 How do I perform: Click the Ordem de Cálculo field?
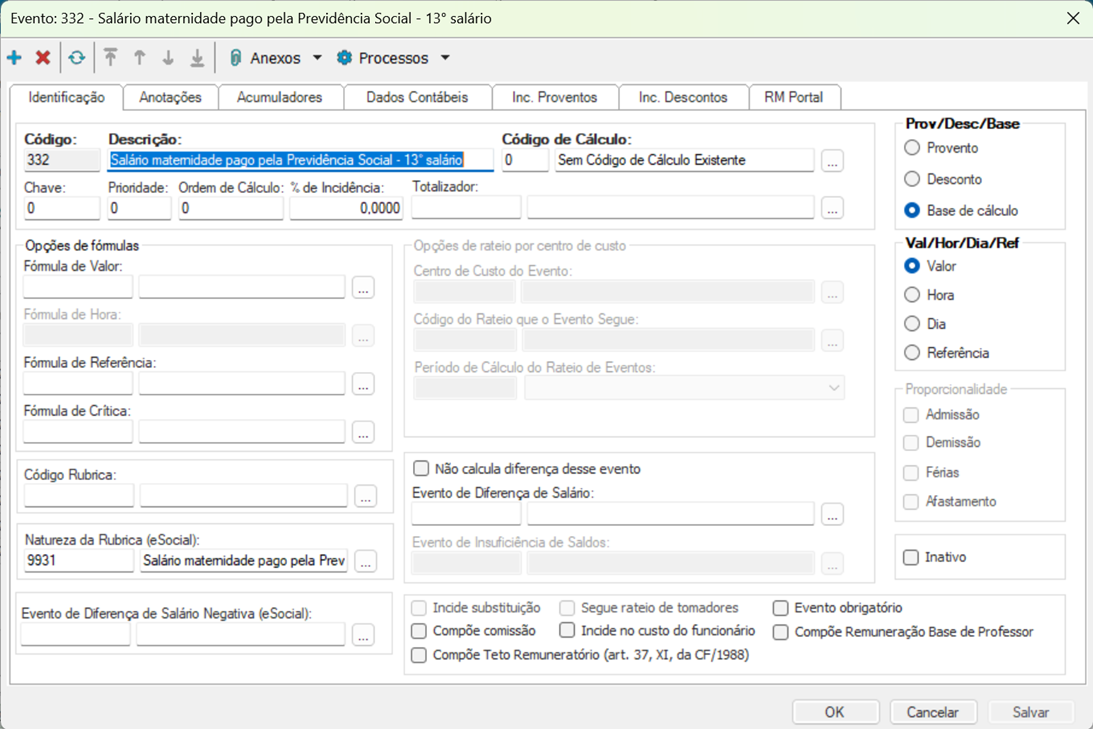[x=231, y=208]
